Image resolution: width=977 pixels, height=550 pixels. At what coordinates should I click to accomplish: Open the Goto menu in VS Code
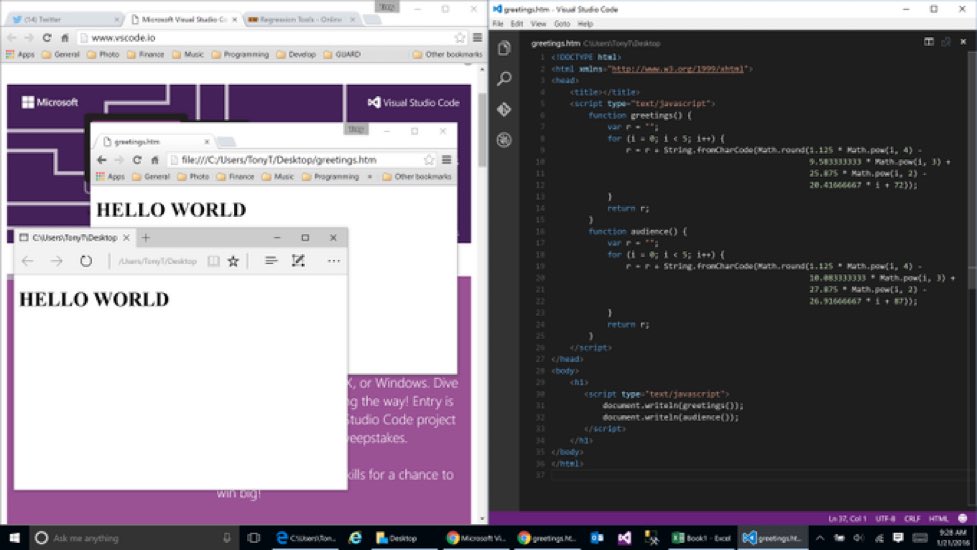click(x=562, y=24)
